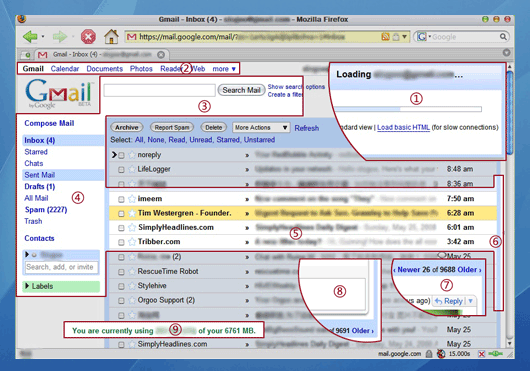Click the padlock icon in the status bar
Screen dimensions: 530x371
coord(429,354)
